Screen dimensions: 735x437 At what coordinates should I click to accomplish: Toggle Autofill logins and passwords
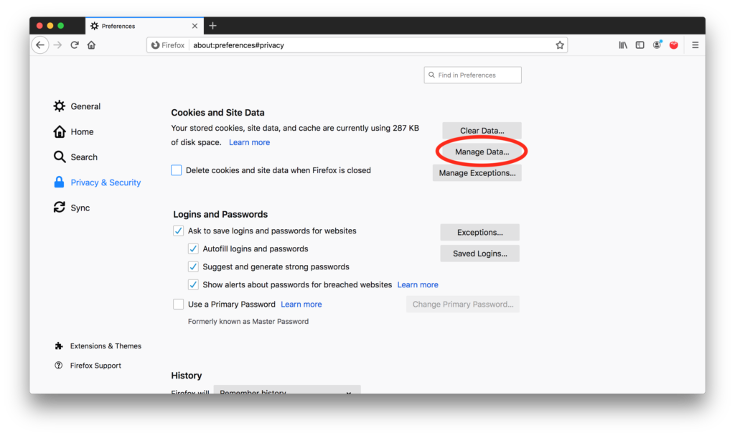(194, 249)
